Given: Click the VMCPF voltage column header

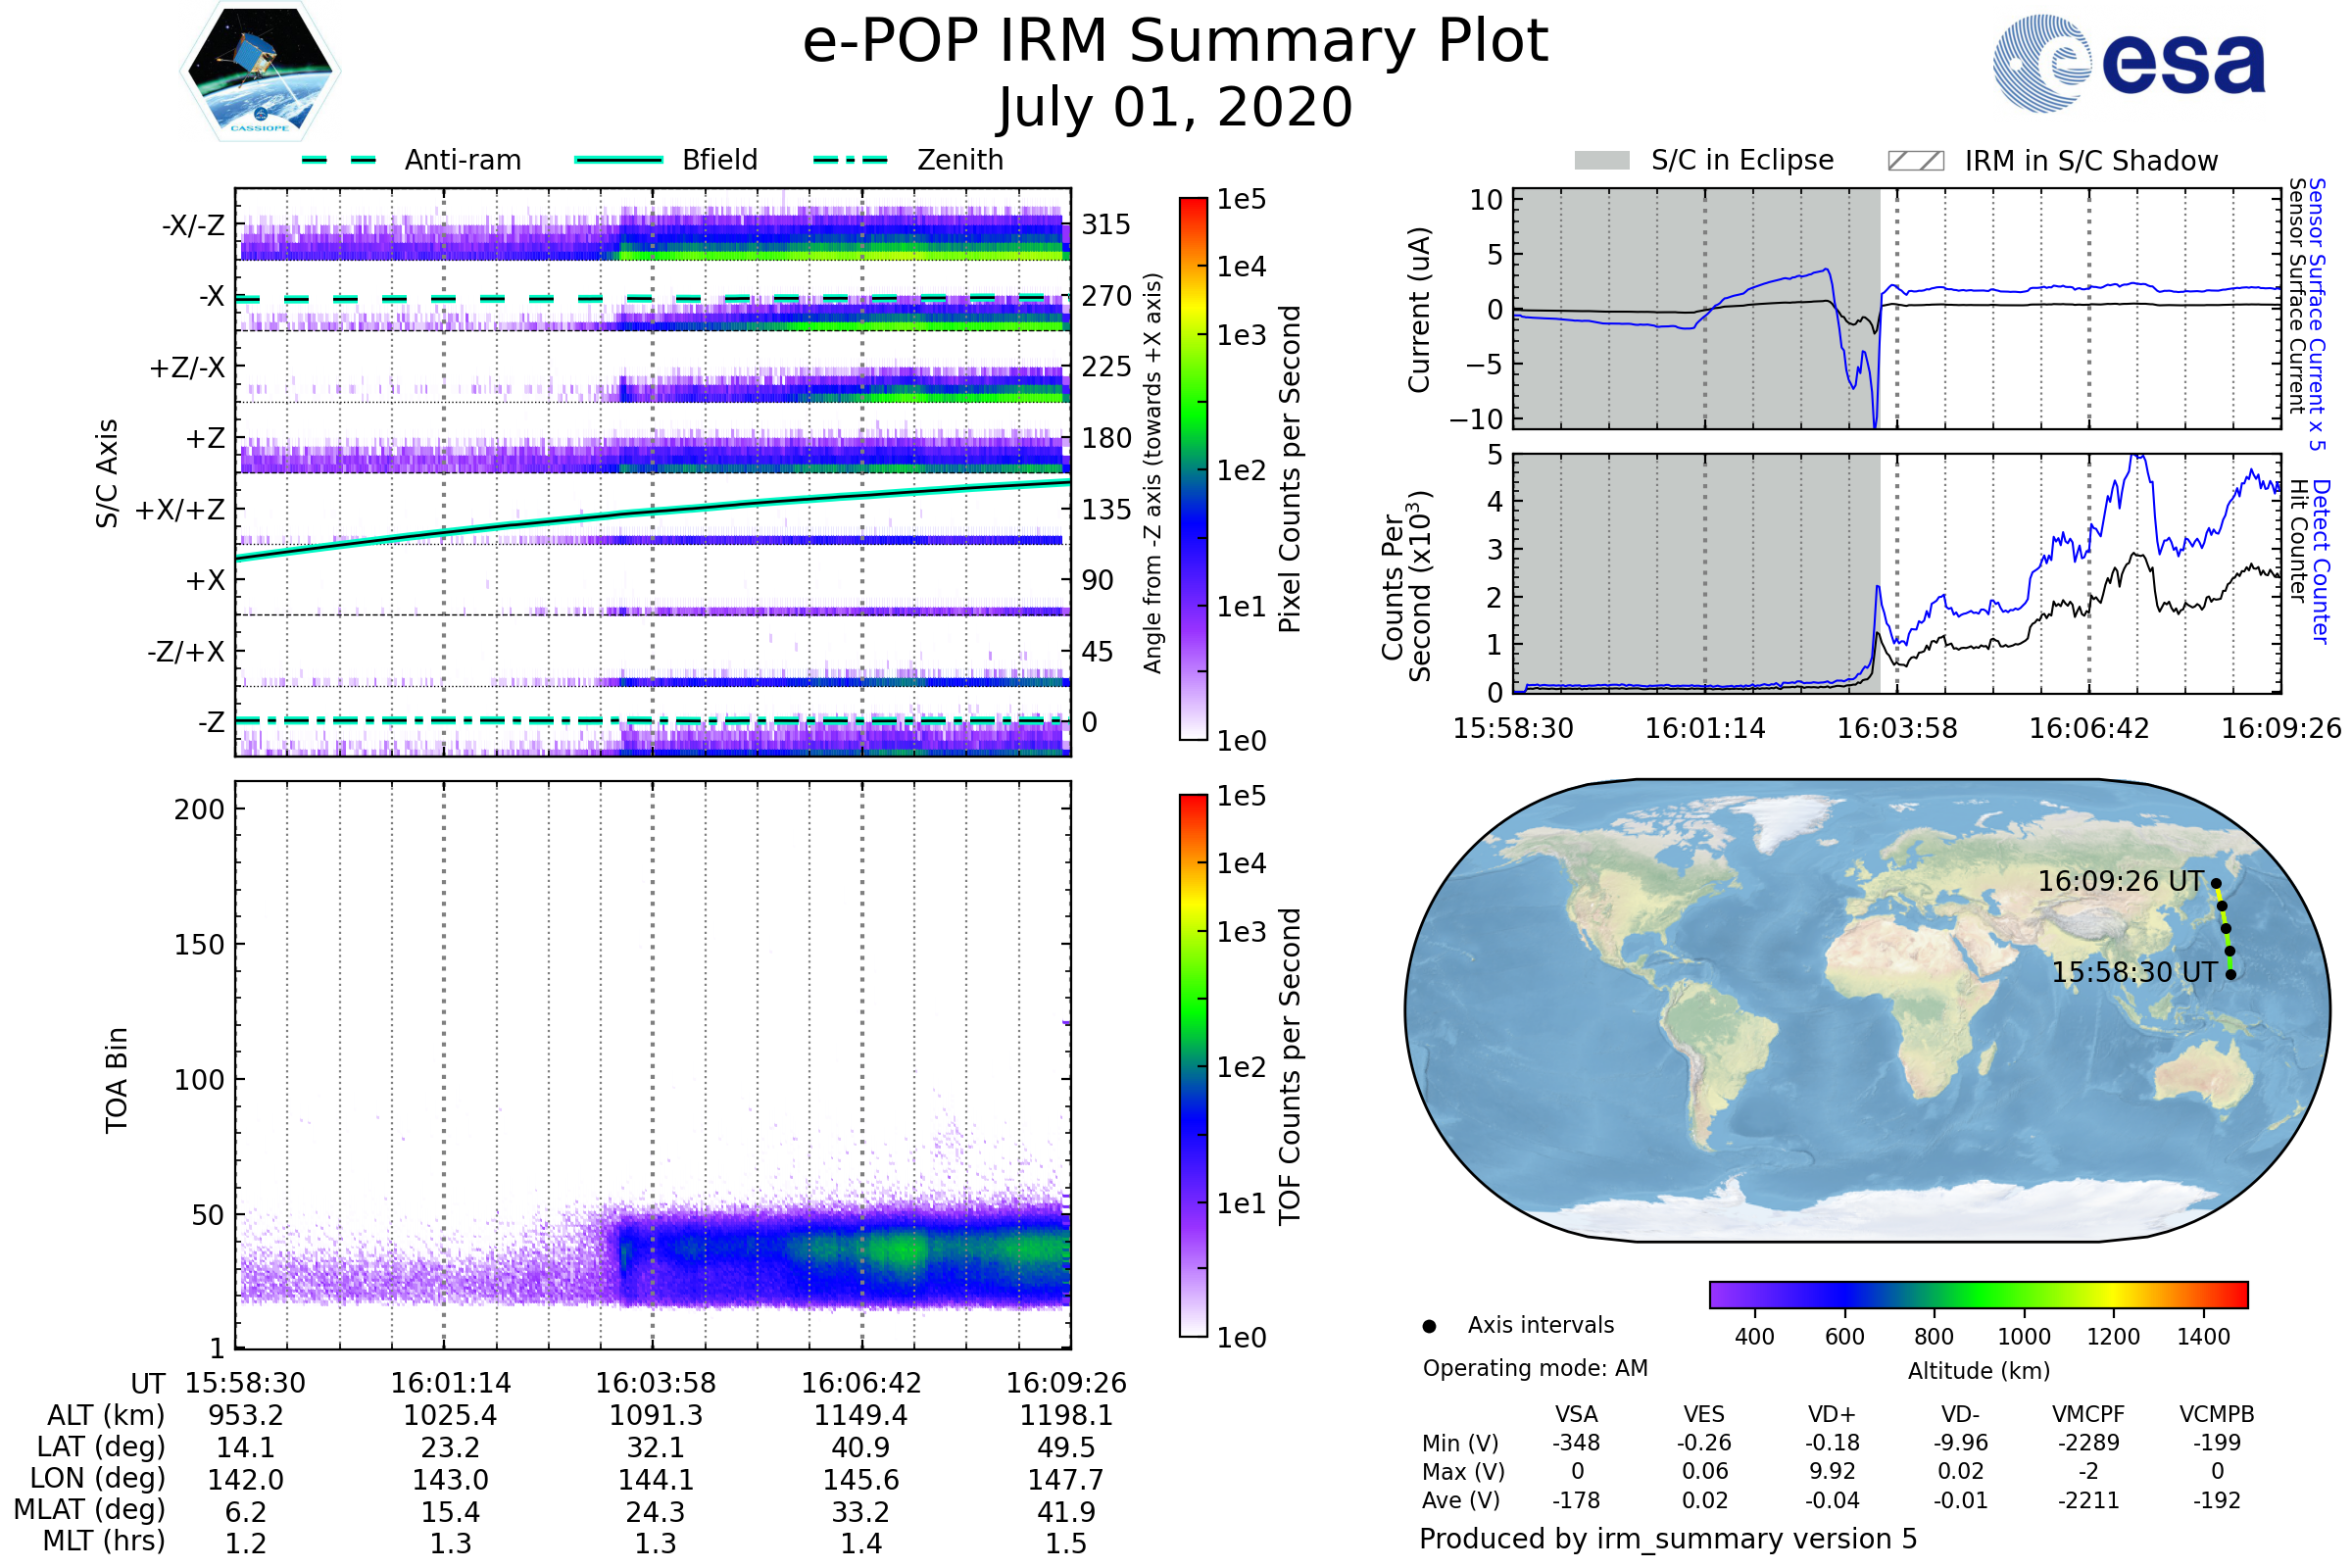Looking at the screenshot, I should (x=2088, y=1414).
